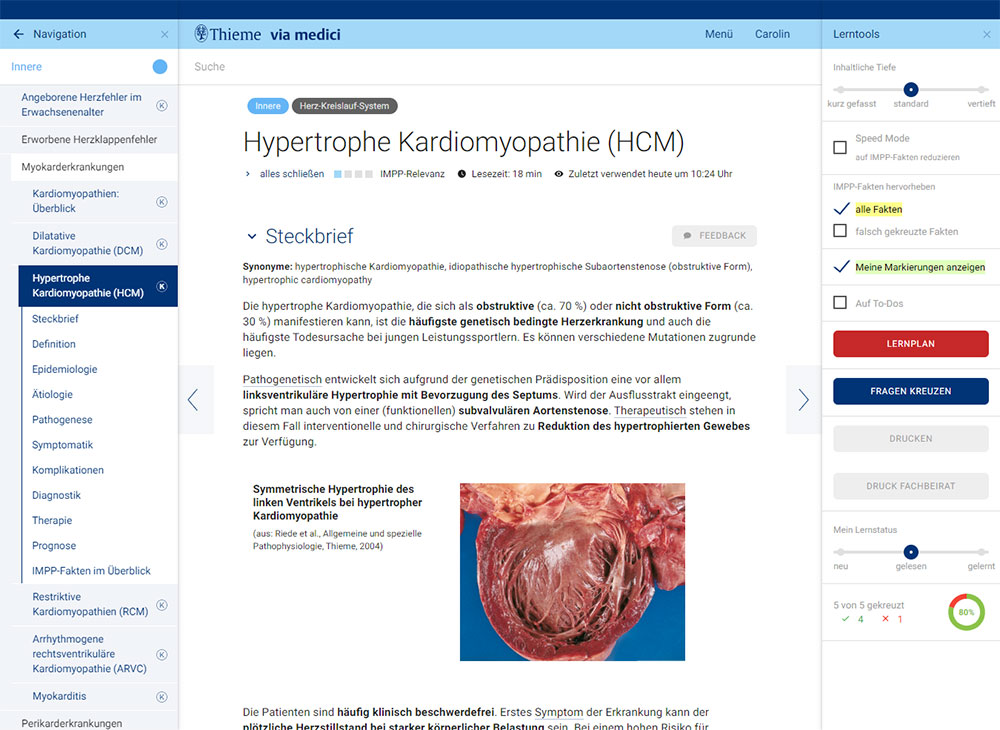Set Inhaltliche Tiefe slider to vertieft
Image resolution: width=1000 pixels, height=730 pixels.
982,90
